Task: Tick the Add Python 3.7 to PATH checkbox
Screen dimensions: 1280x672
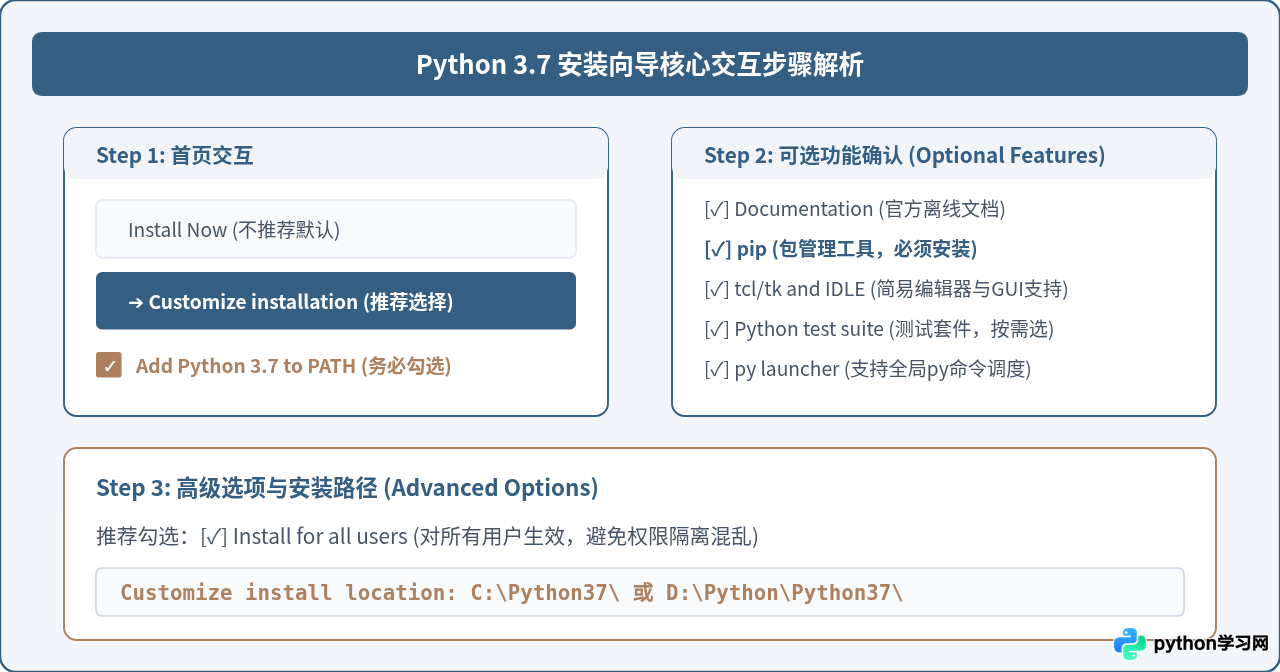Action: (109, 365)
